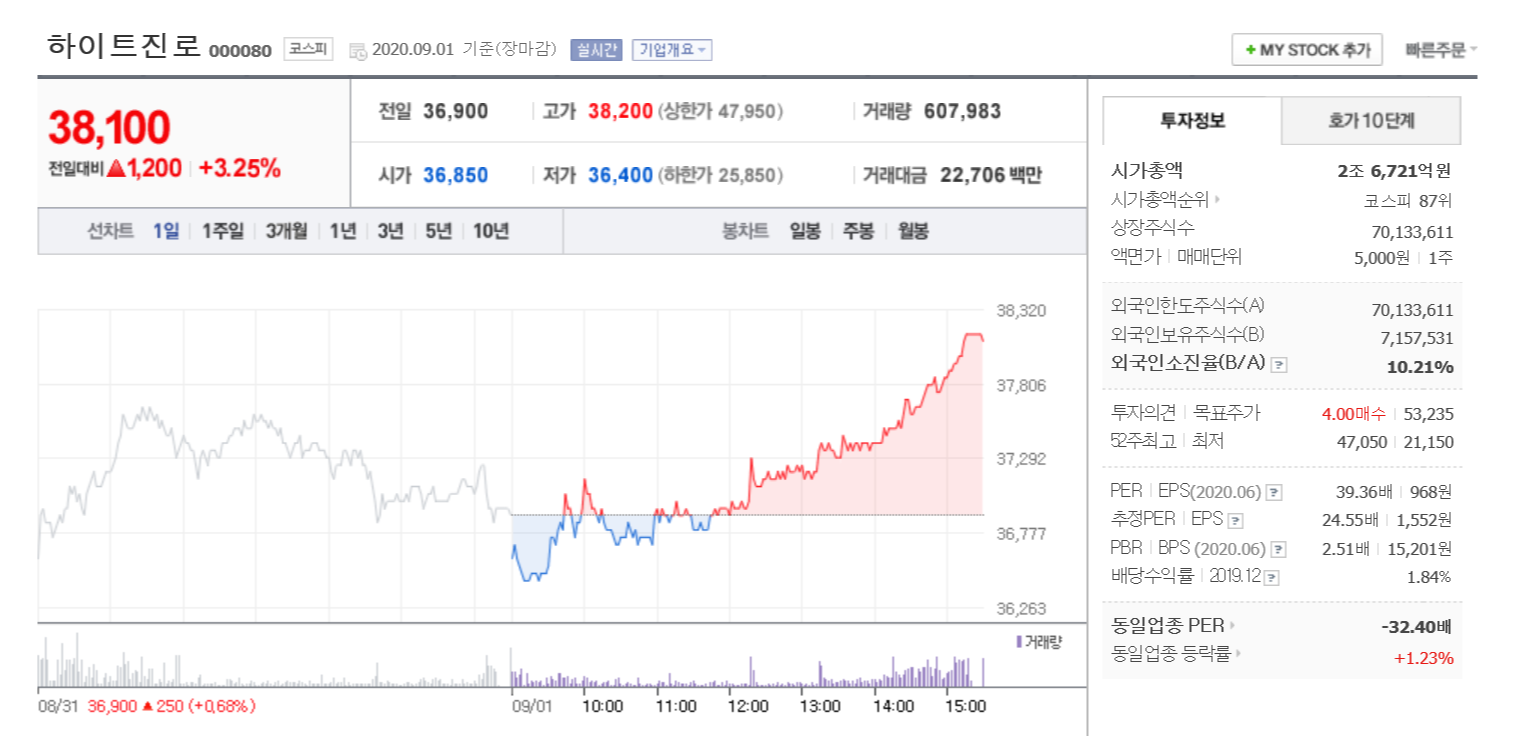Select the 10년 line chart period
Viewport: 1529px width, 736px height.
click(x=491, y=231)
